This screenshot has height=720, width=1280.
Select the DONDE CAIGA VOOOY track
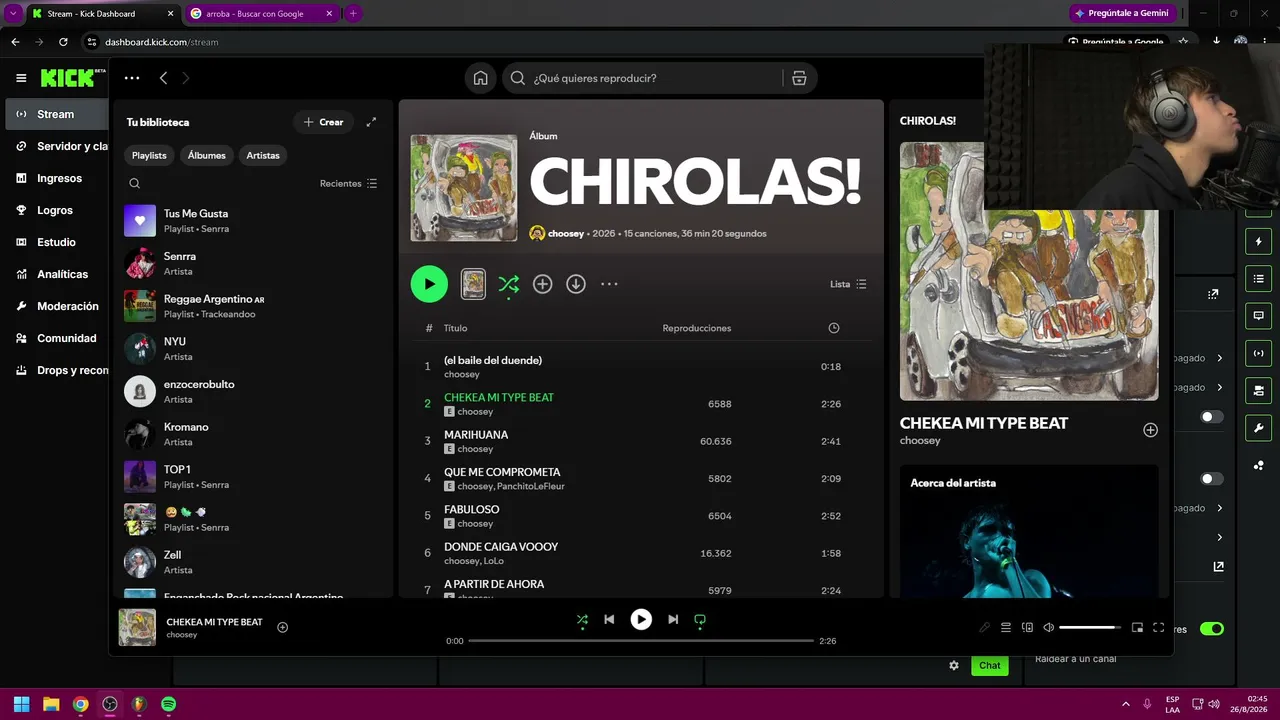(x=641, y=553)
